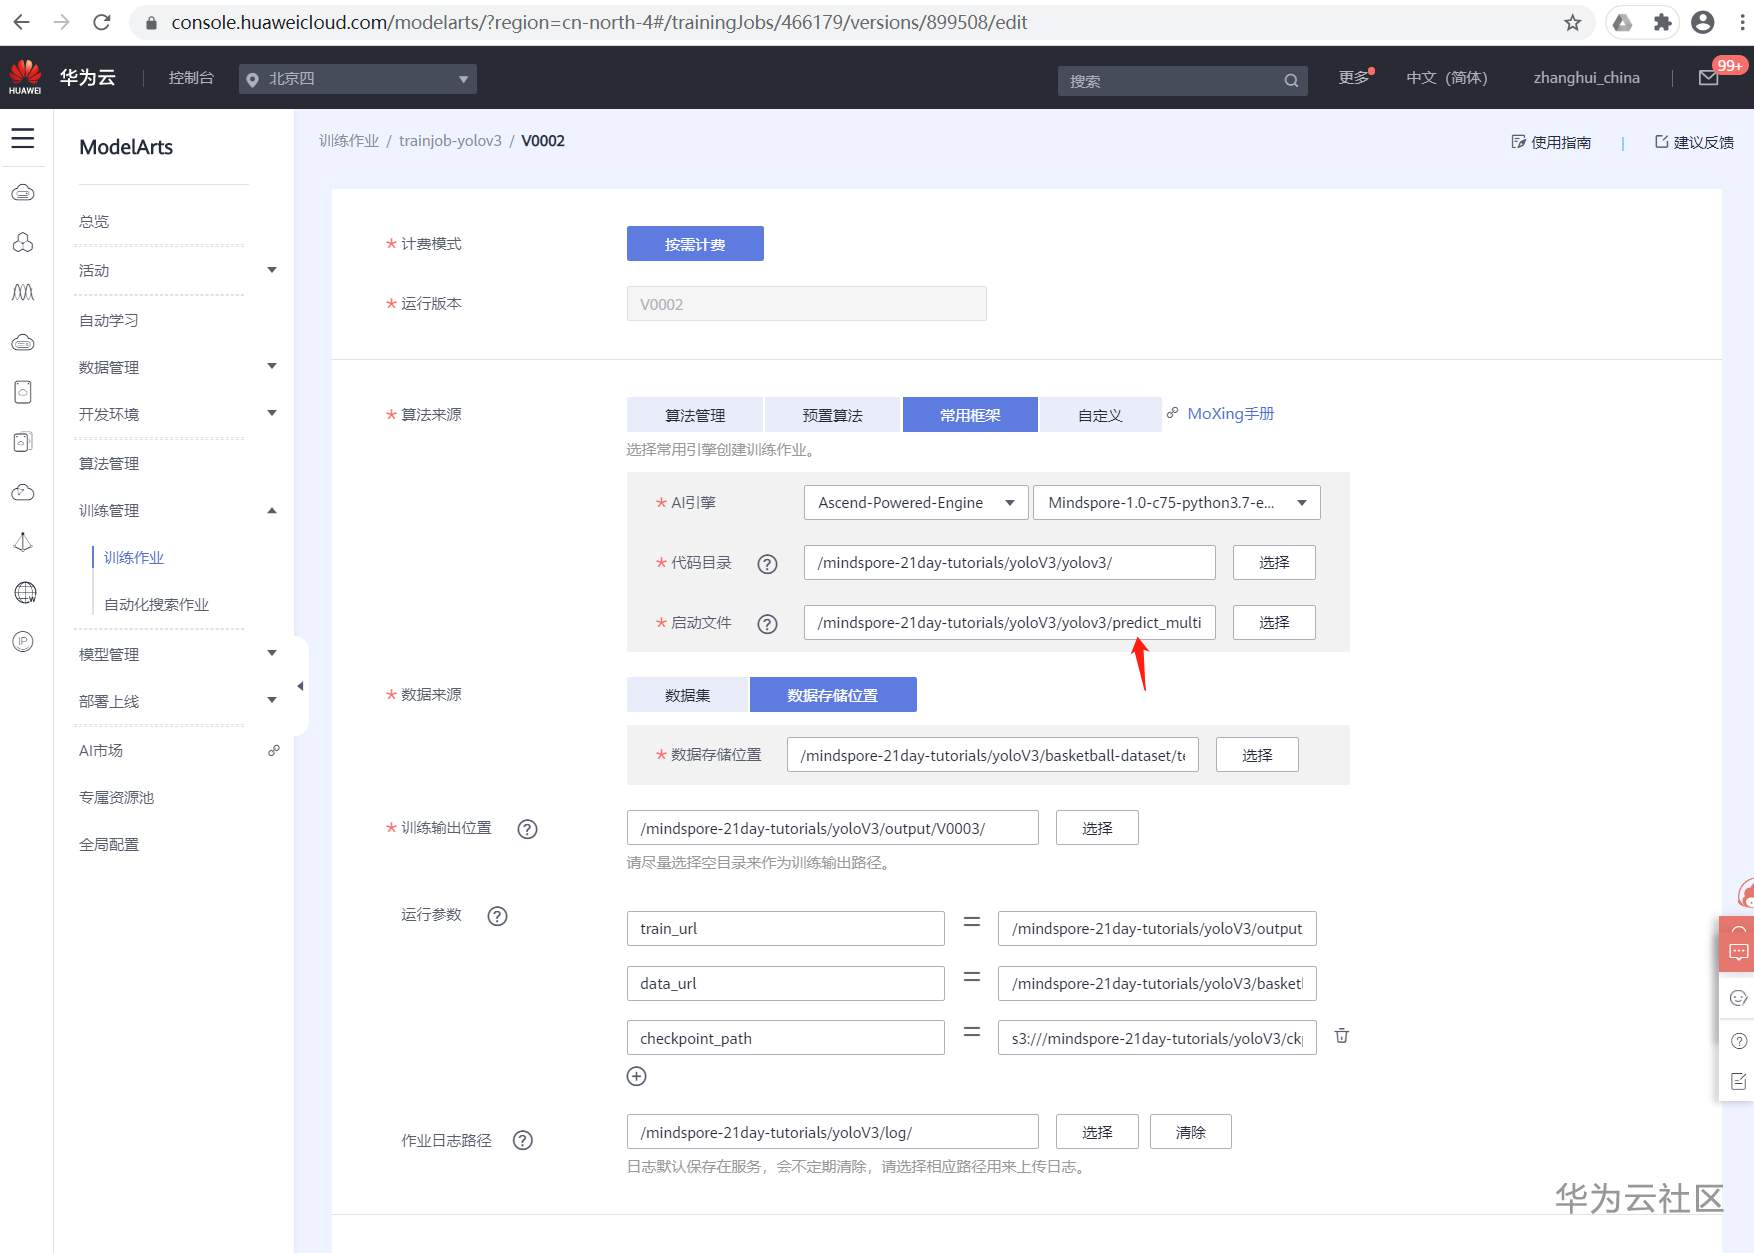Open the Mindspore-1.0-c75-python3.7 version dropdown

[x=1176, y=502]
